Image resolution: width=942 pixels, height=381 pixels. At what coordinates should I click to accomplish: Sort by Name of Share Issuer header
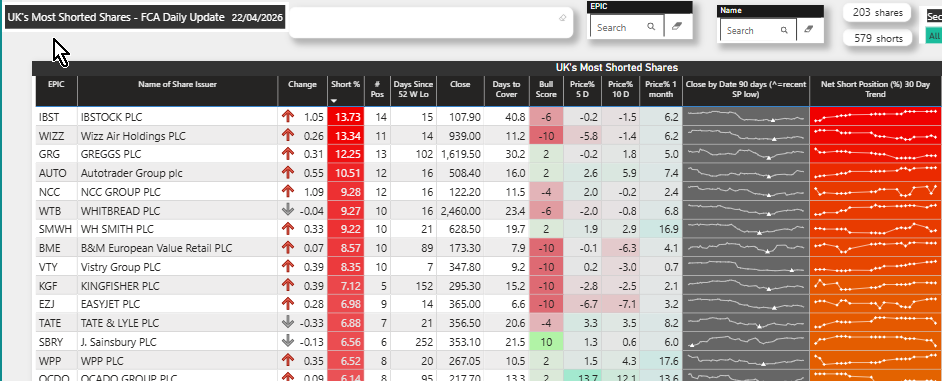[177, 84]
